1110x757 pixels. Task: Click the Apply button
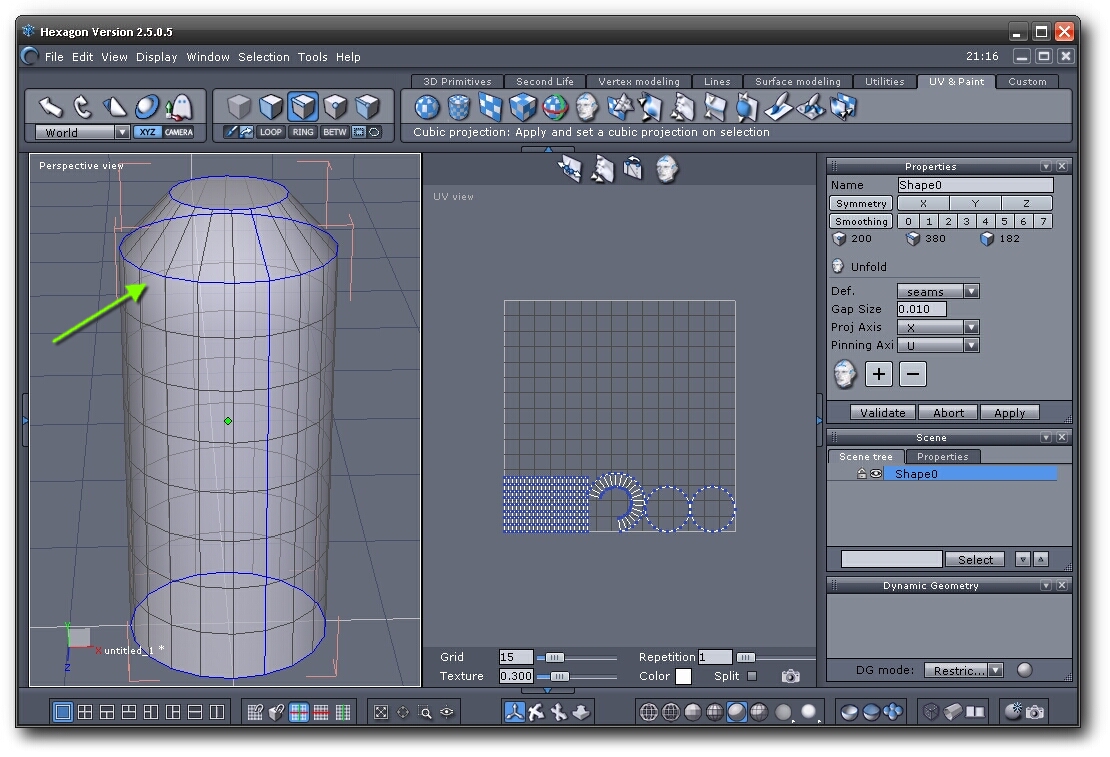pyautogui.click(x=1009, y=413)
